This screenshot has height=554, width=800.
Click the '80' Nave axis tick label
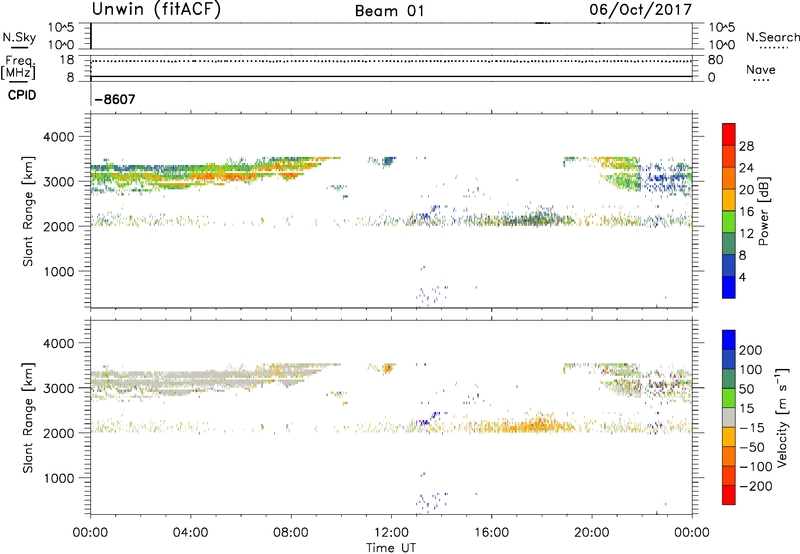tap(715, 60)
